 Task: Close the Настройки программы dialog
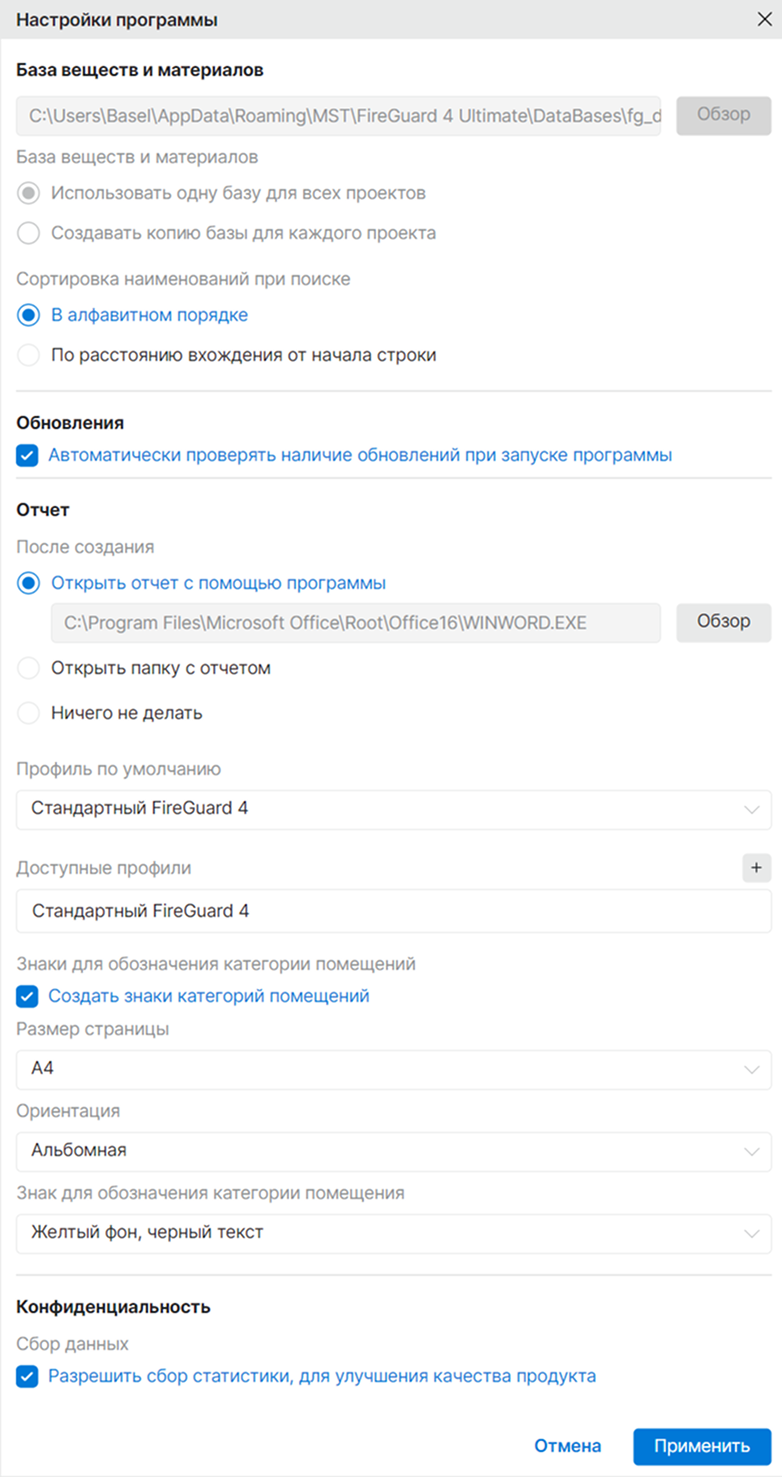[763, 19]
